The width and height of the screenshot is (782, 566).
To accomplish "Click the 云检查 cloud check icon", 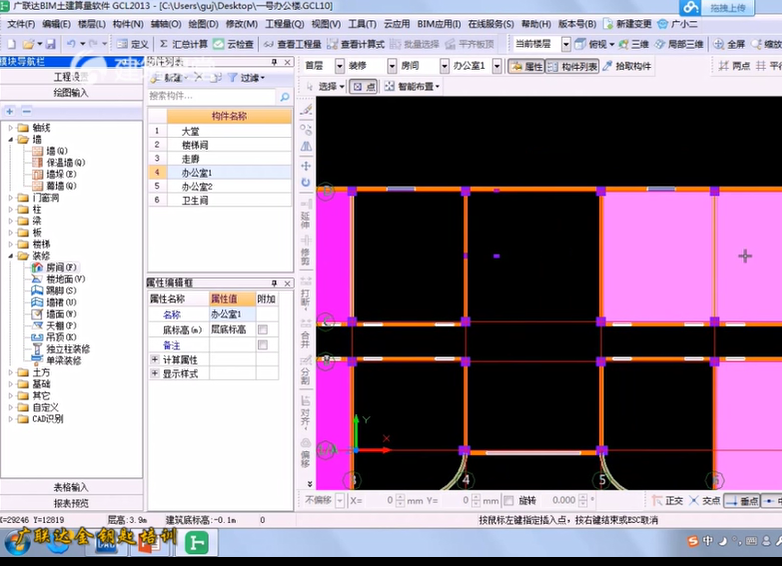I will (x=233, y=44).
